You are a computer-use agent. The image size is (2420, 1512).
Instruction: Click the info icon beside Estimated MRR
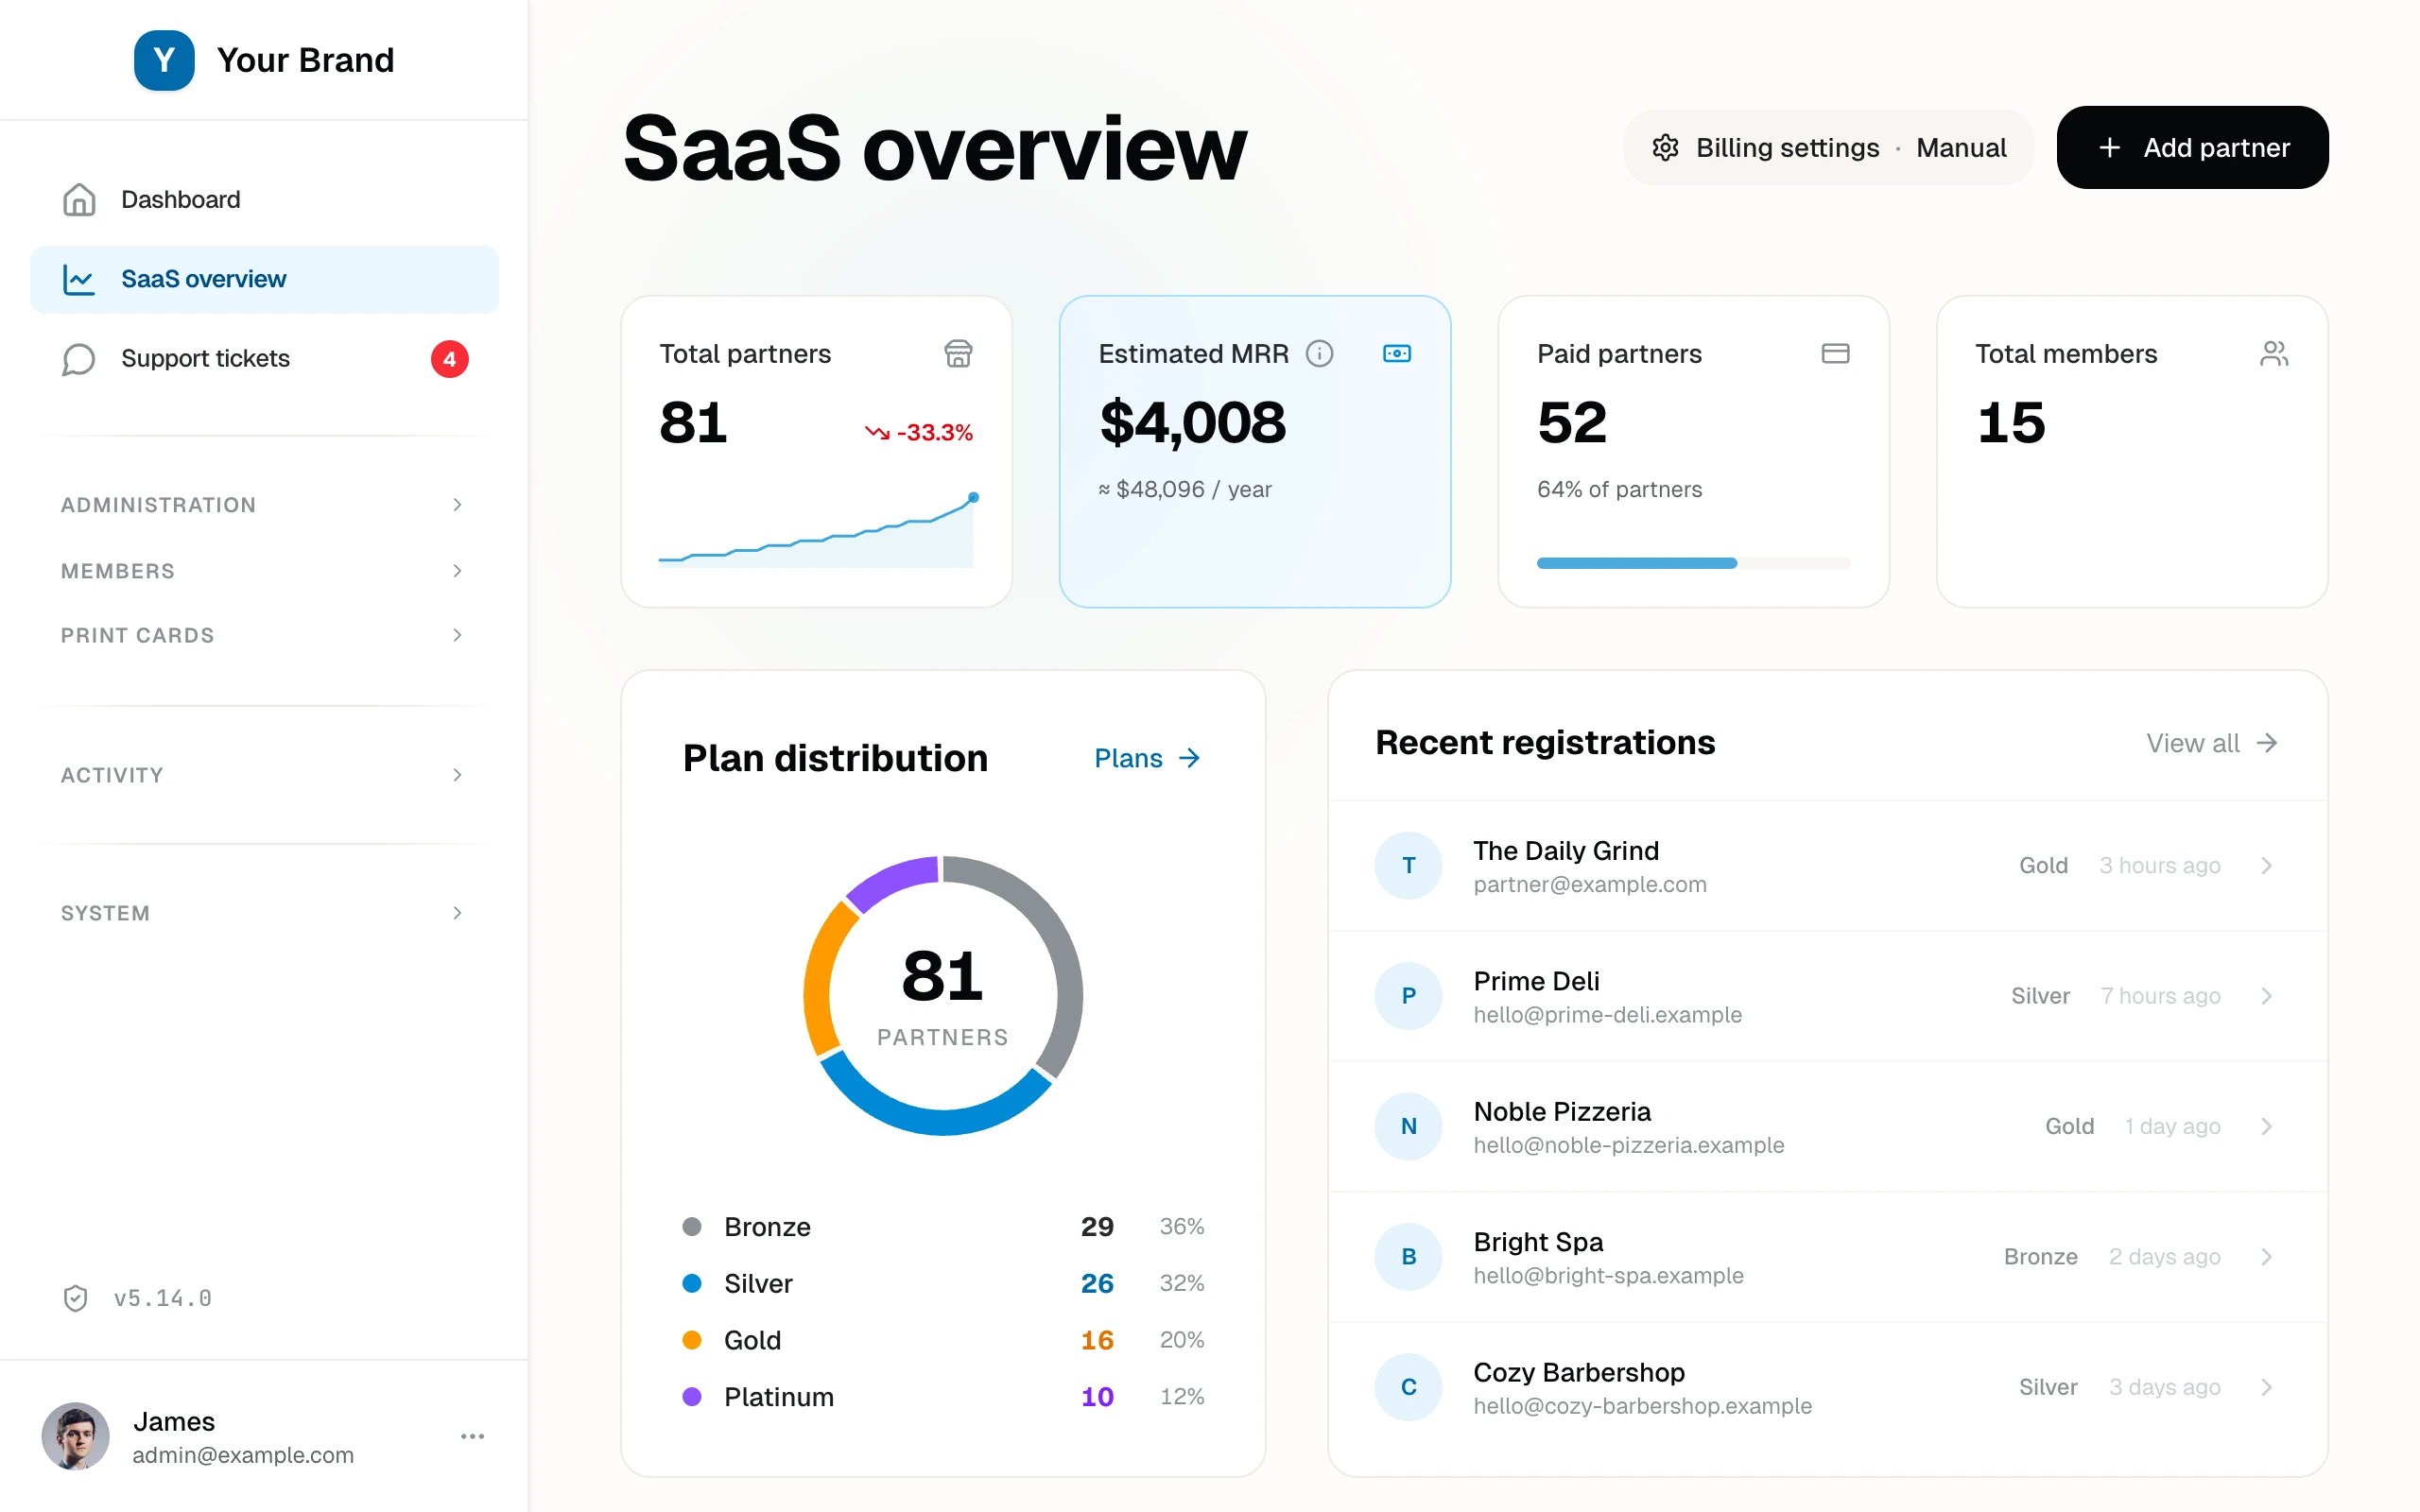point(1319,354)
